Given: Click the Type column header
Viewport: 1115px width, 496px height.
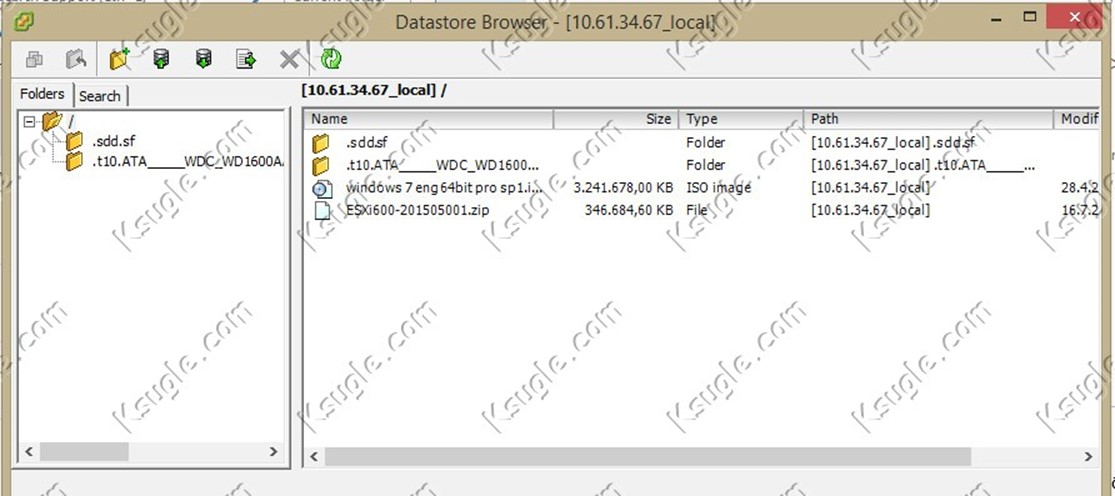Looking at the screenshot, I should click(x=741, y=119).
